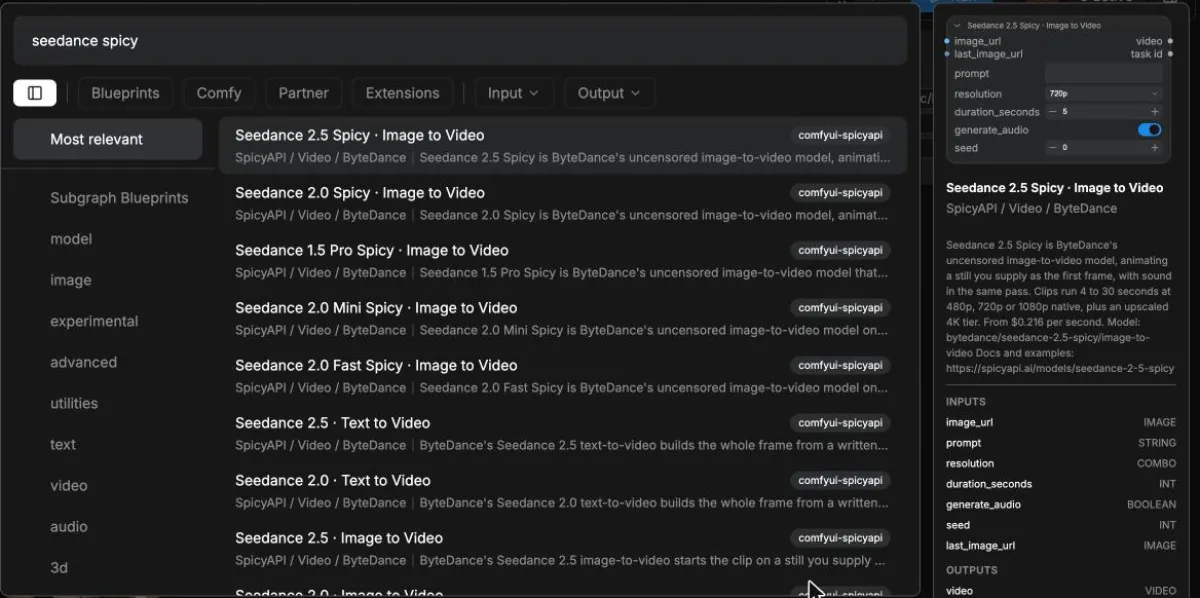Filter results by Blueprints
Image resolution: width=1200 pixels, height=598 pixels.
click(125, 93)
